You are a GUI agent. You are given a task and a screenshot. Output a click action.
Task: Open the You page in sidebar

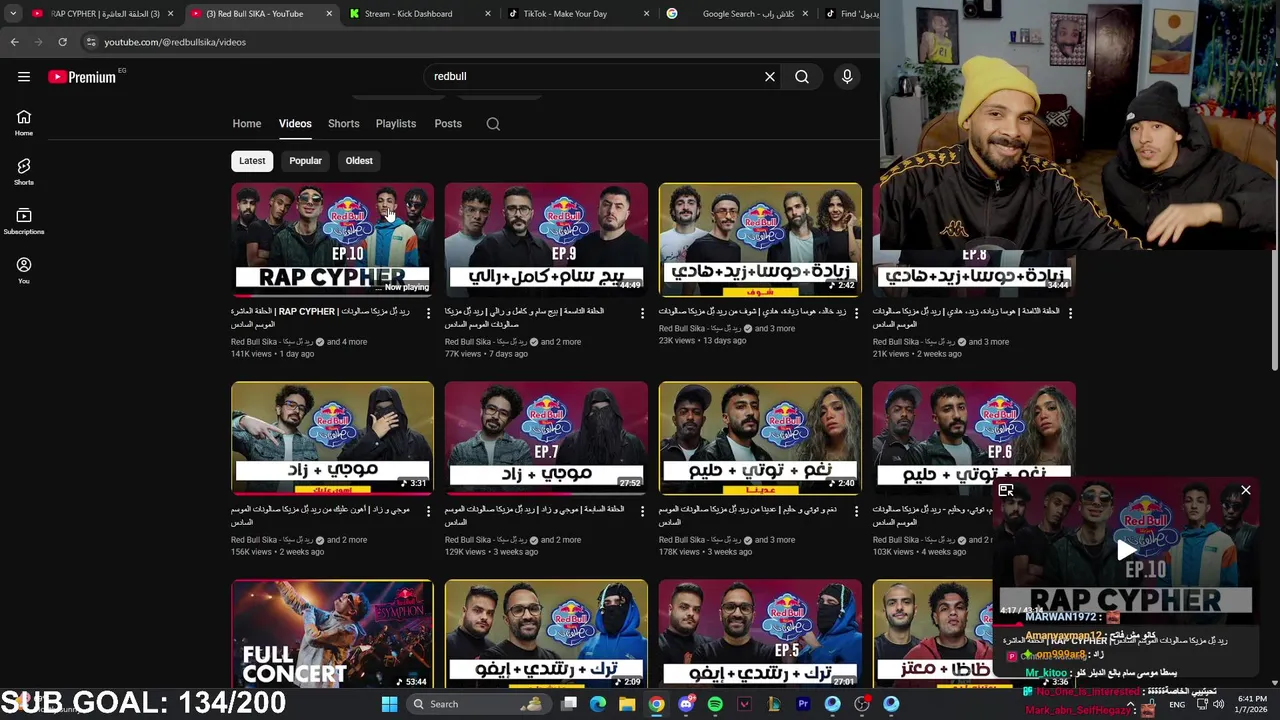pyautogui.click(x=24, y=270)
